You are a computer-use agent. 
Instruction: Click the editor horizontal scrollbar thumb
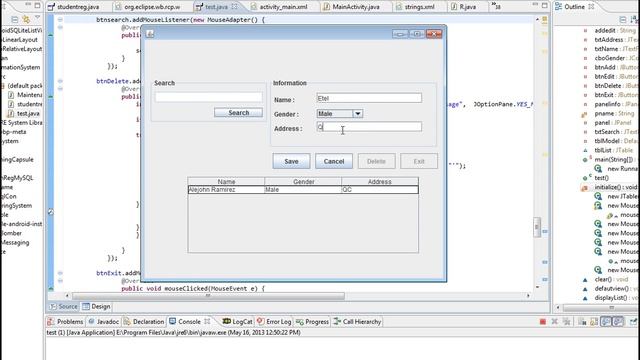pyautogui.click(x=209, y=296)
